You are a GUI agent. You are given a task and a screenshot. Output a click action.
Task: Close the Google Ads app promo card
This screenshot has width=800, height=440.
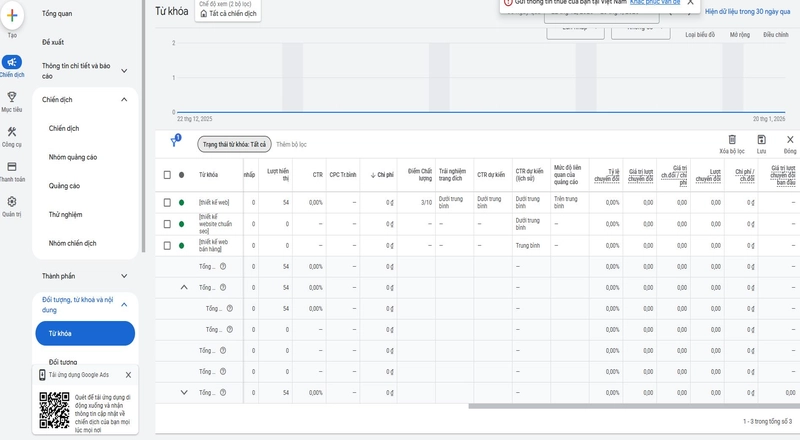click(128, 375)
